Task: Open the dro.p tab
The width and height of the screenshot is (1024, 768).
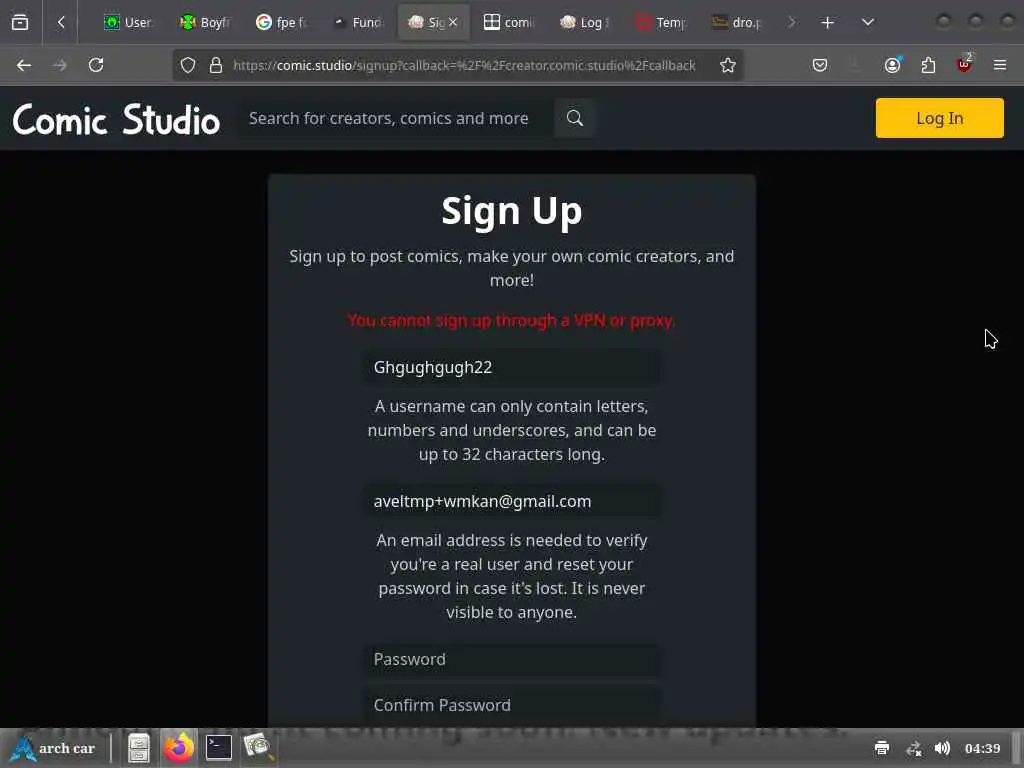Action: pos(737,22)
